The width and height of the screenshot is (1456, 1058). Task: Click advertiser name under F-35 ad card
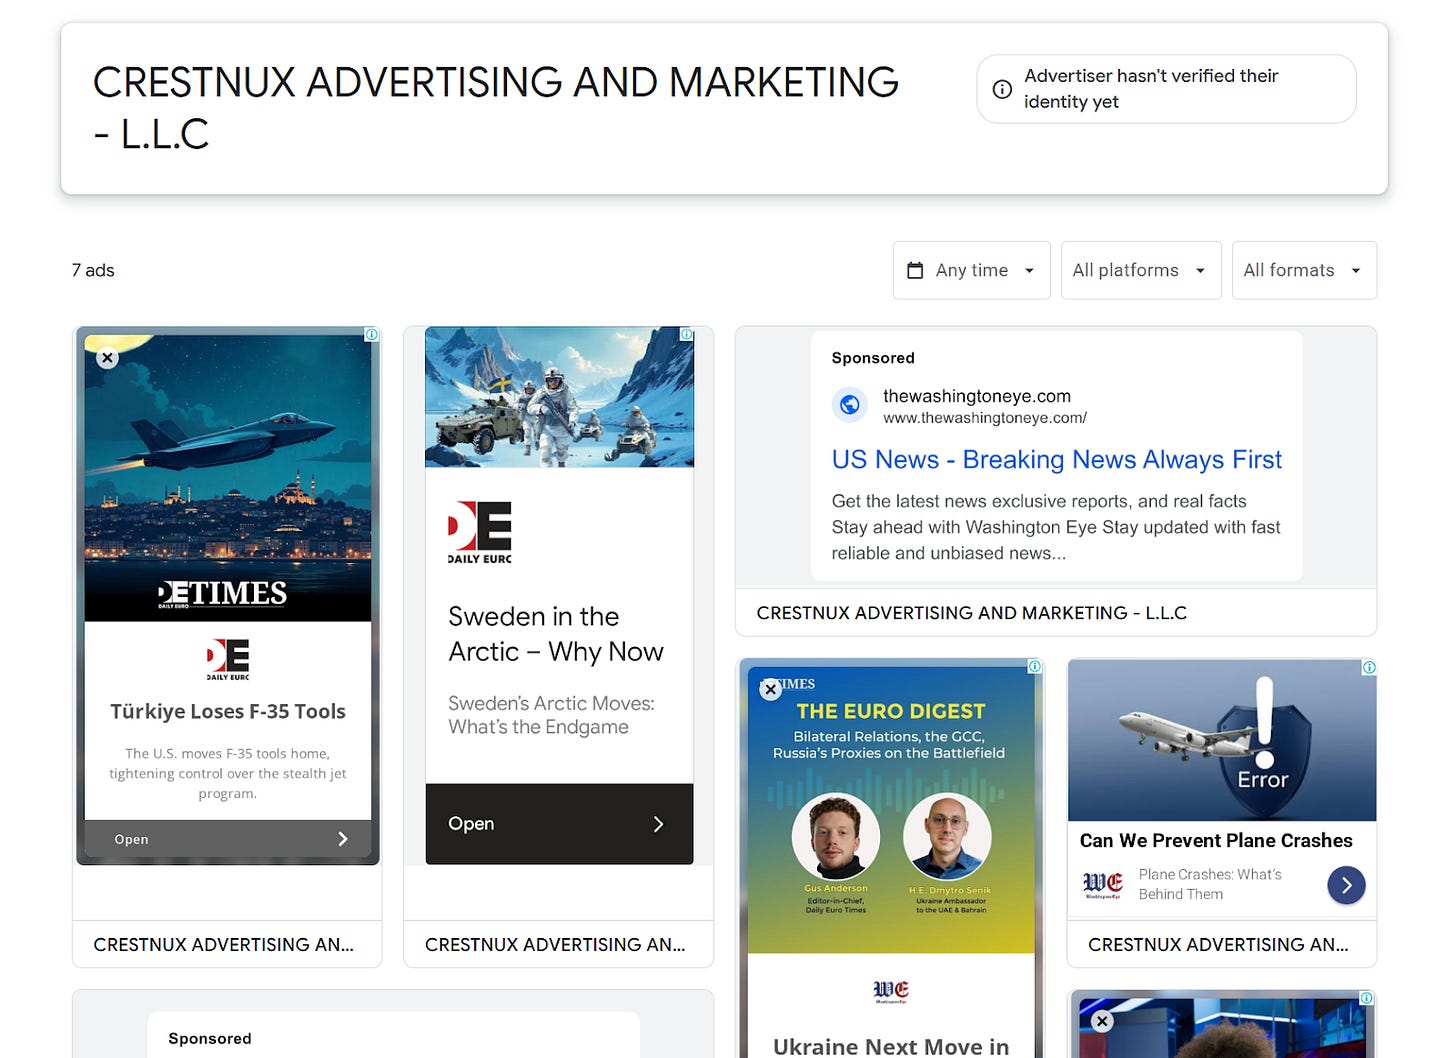point(223,944)
